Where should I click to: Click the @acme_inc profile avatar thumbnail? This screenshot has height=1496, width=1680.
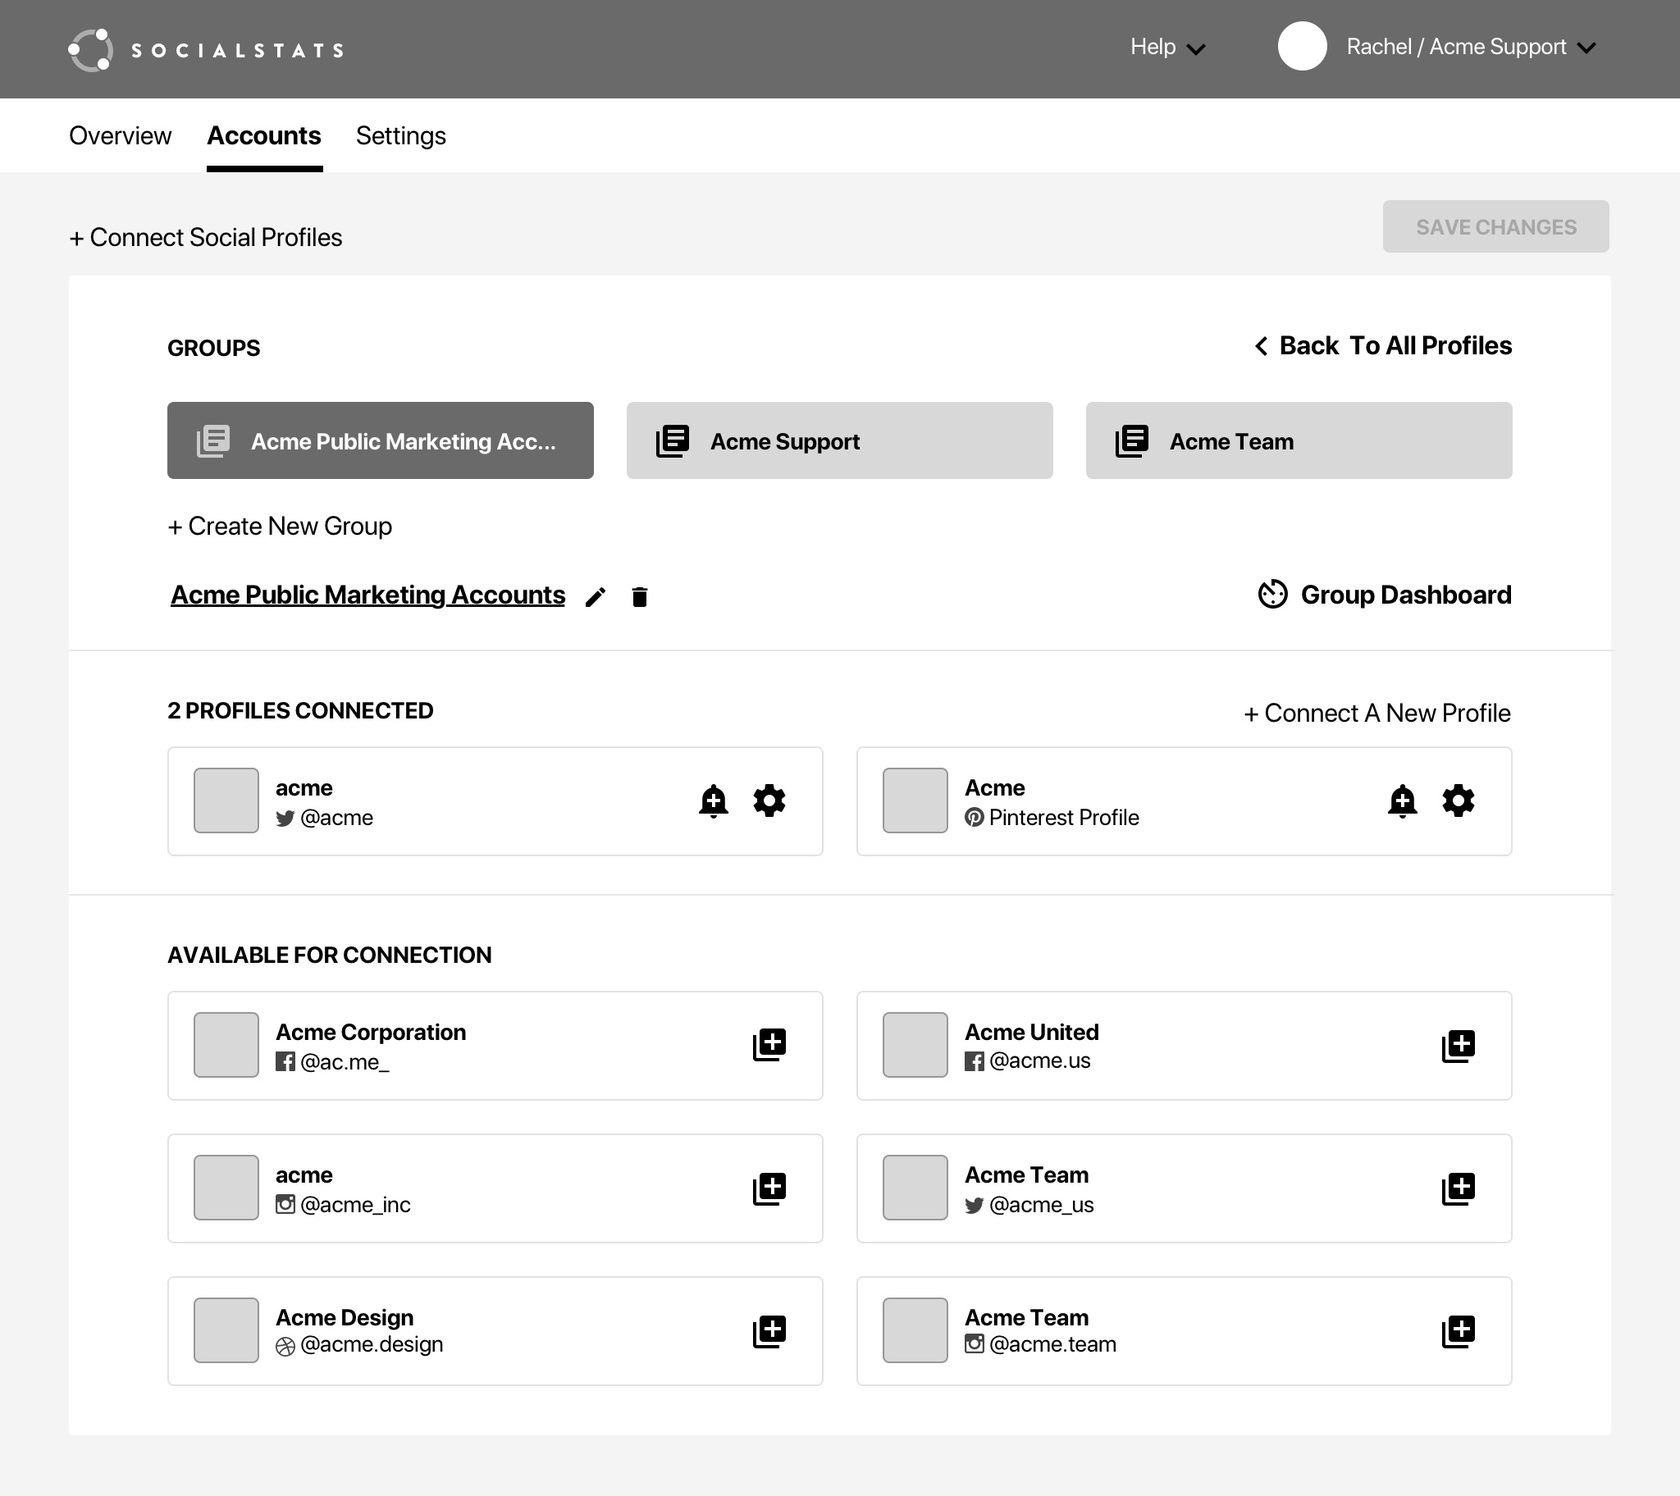click(x=226, y=1188)
